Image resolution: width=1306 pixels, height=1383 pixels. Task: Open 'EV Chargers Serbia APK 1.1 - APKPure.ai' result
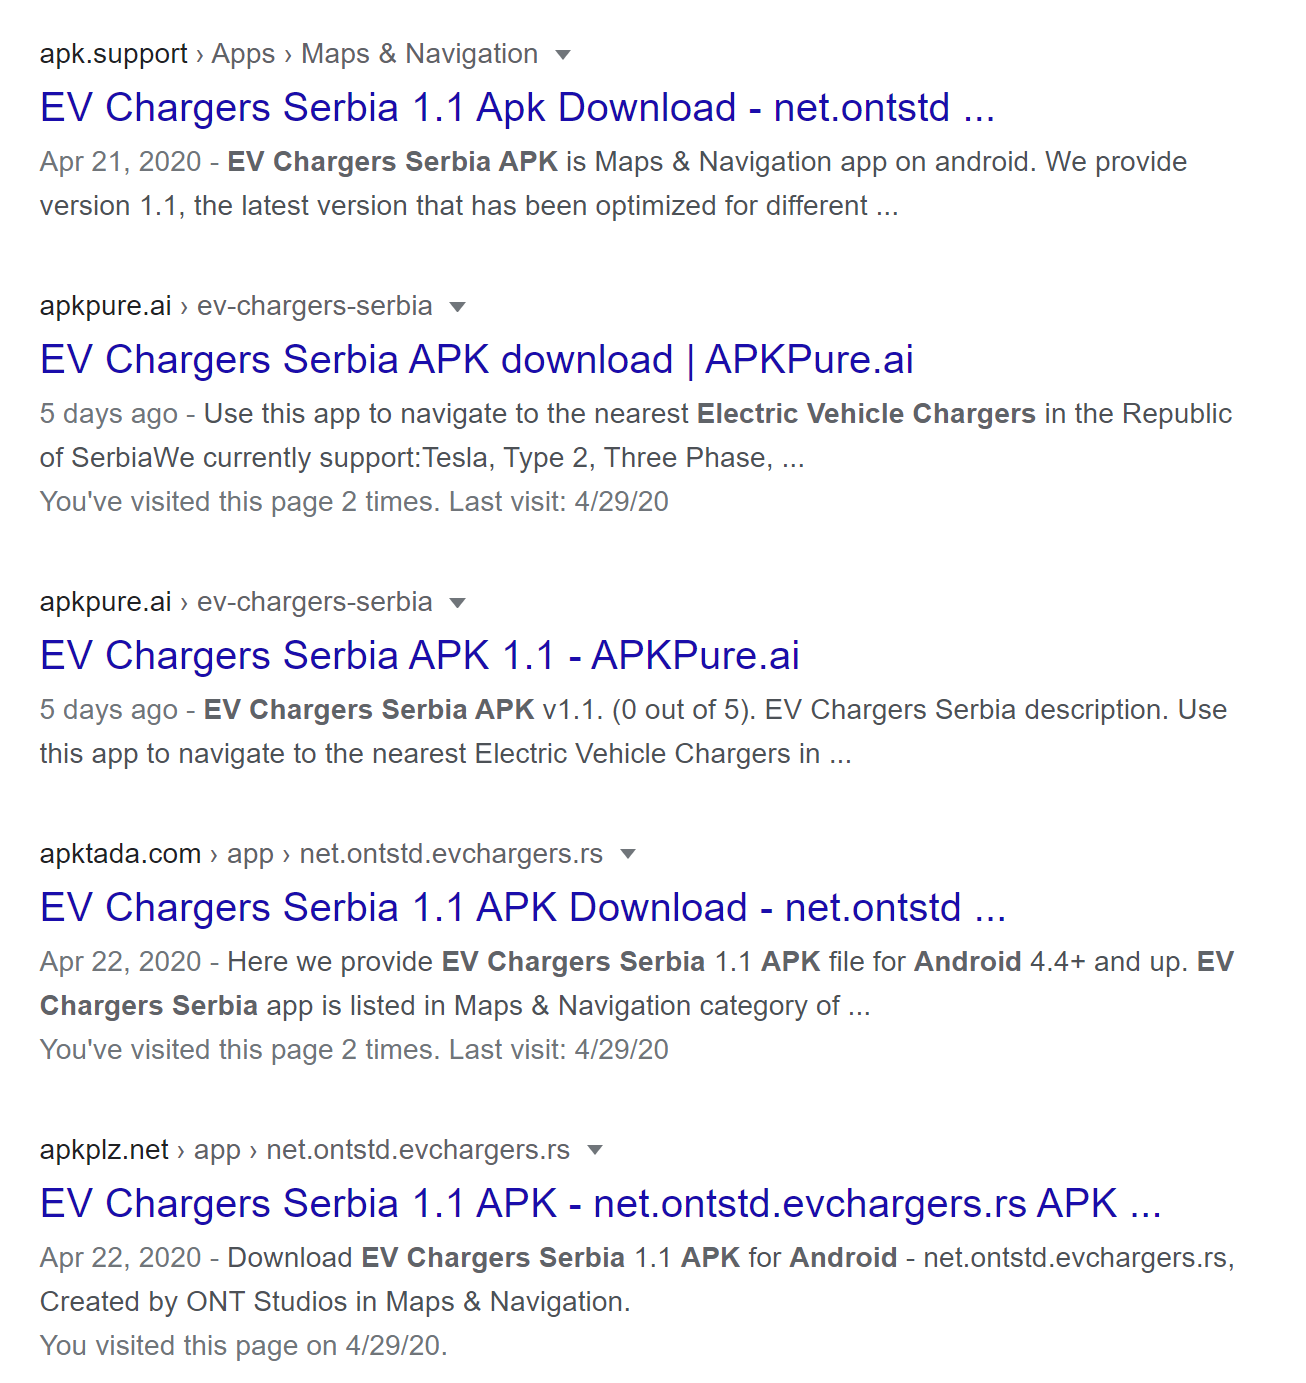click(419, 656)
